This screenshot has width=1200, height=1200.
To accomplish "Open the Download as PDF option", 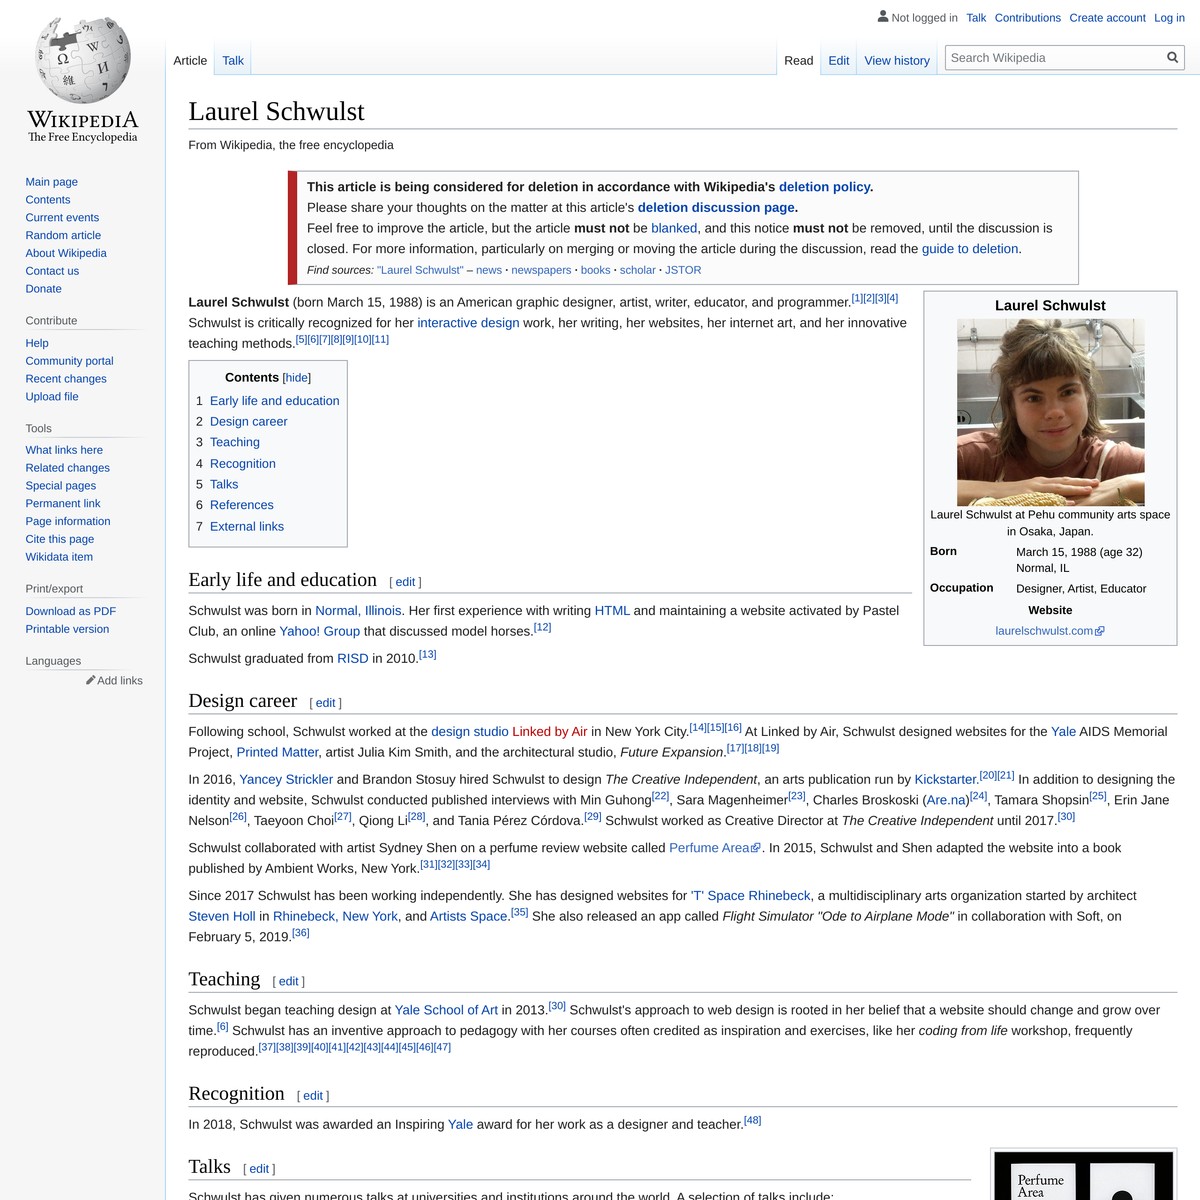I will (x=70, y=611).
